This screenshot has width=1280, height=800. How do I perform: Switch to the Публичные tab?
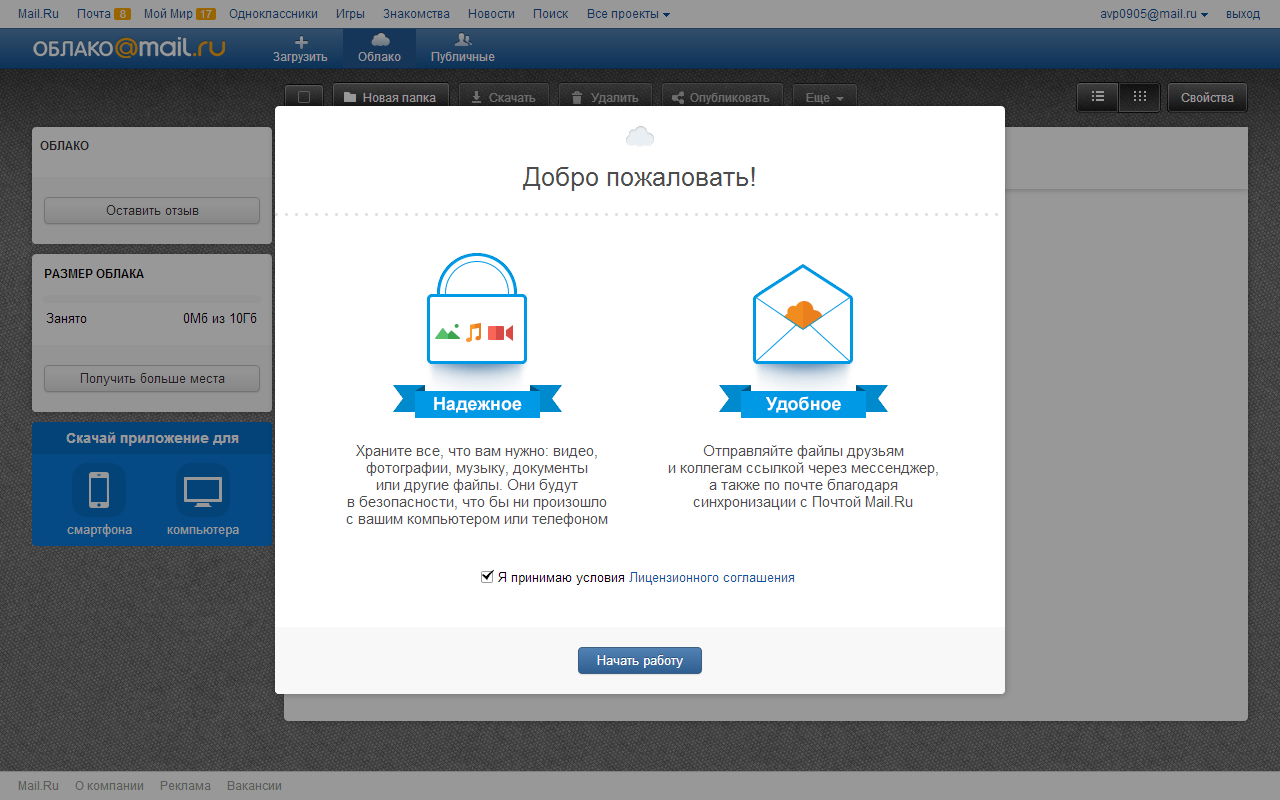463,48
